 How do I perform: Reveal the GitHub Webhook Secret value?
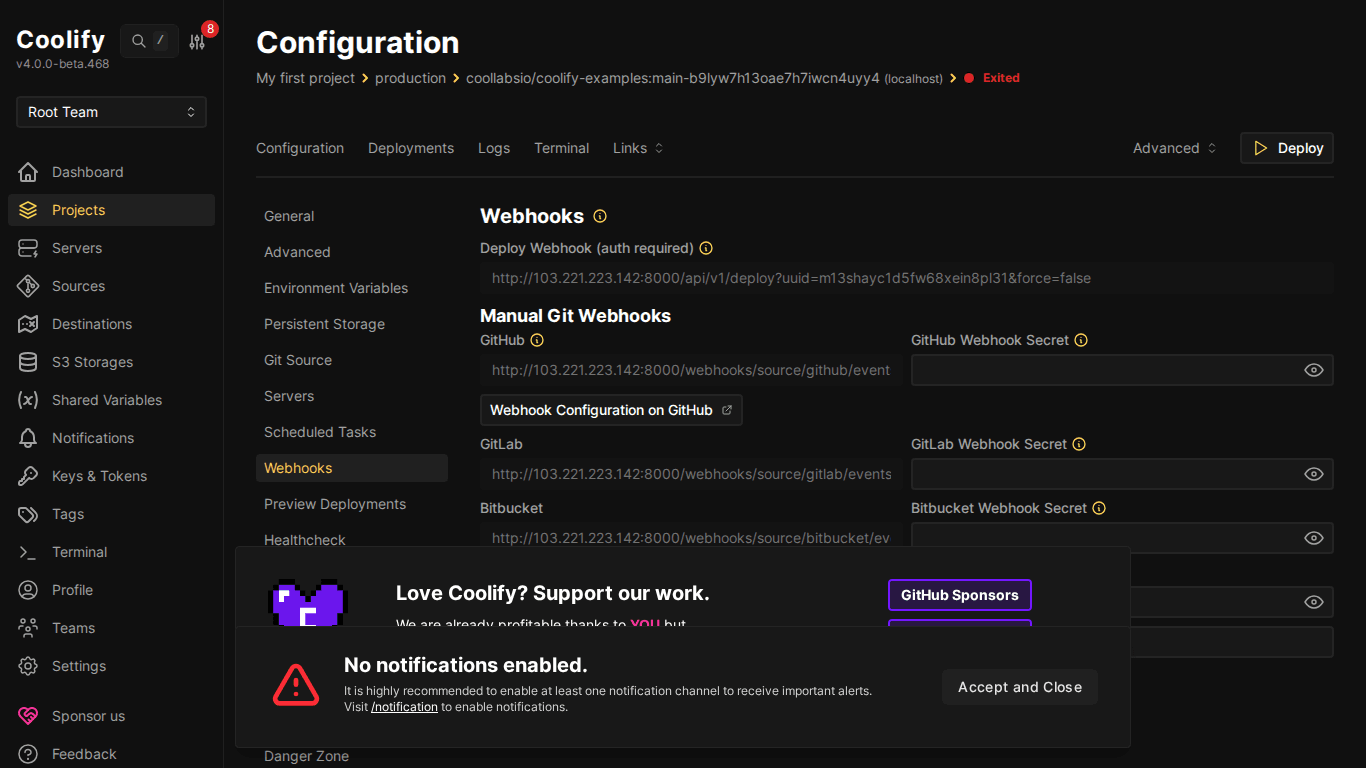pyautogui.click(x=1313, y=370)
